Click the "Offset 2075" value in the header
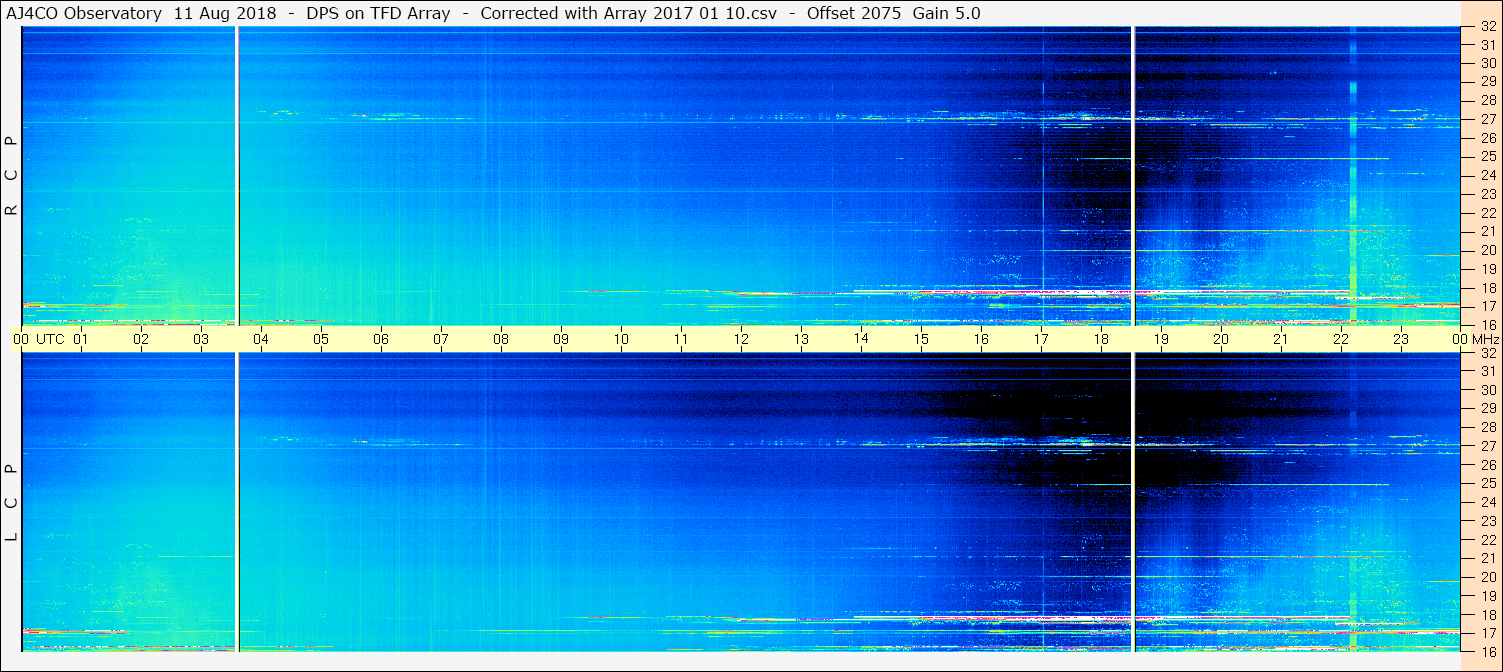1503x672 pixels. point(852,14)
